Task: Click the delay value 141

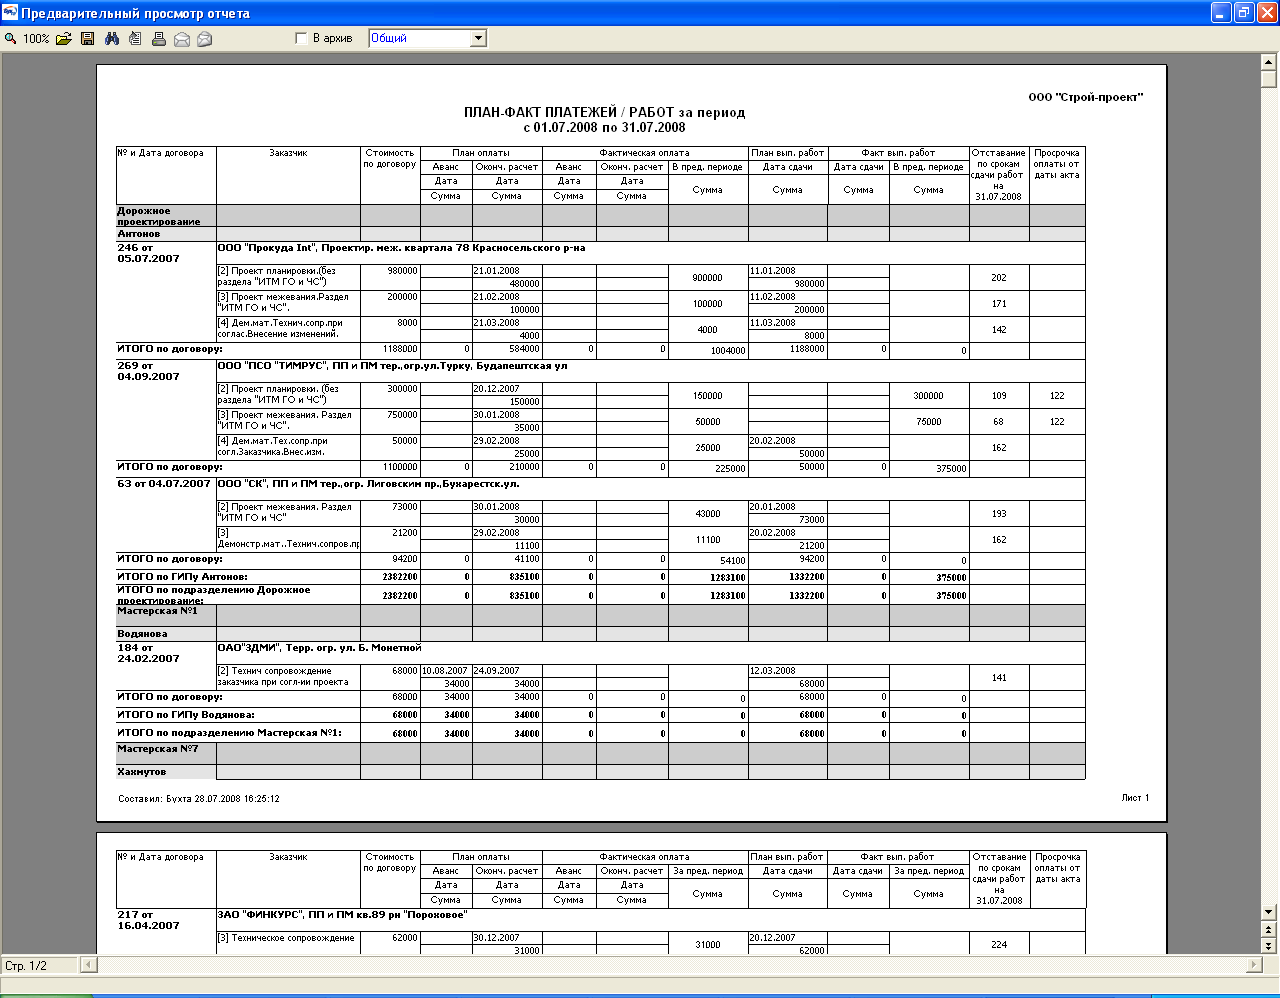Action: tap(998, 678)
